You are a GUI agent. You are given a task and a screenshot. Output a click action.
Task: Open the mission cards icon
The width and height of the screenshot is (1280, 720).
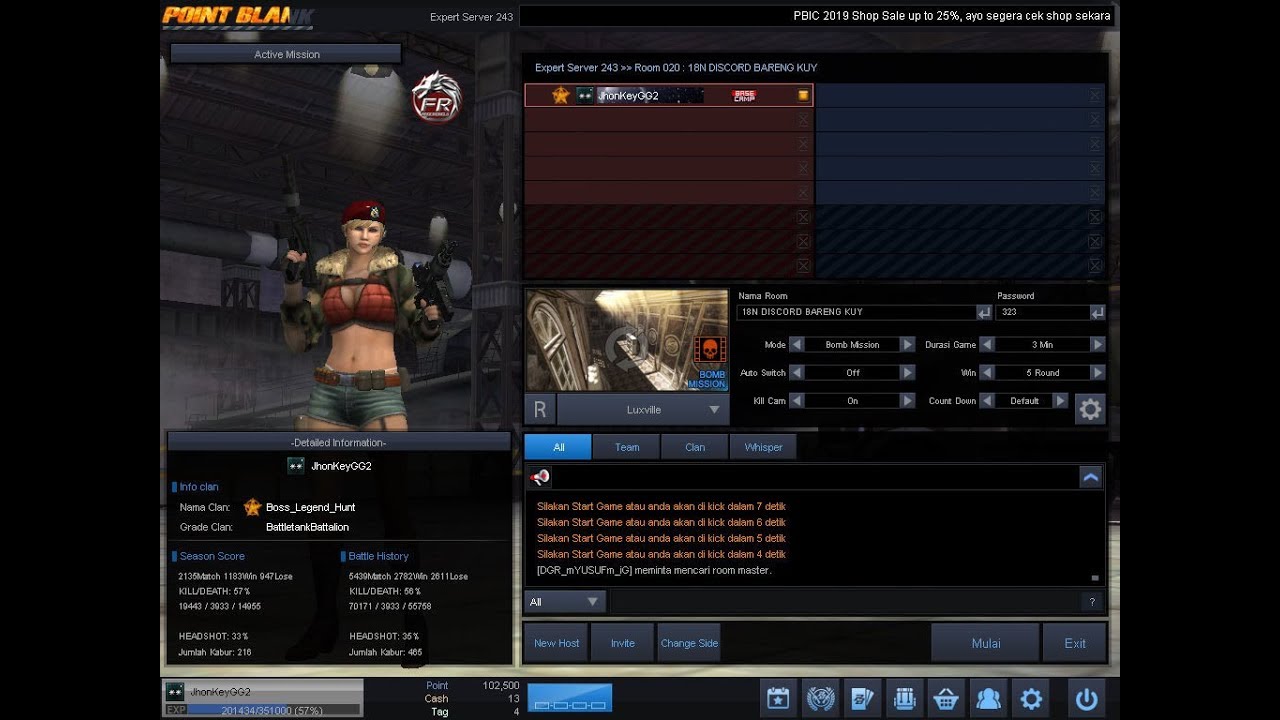pos(863,698)
